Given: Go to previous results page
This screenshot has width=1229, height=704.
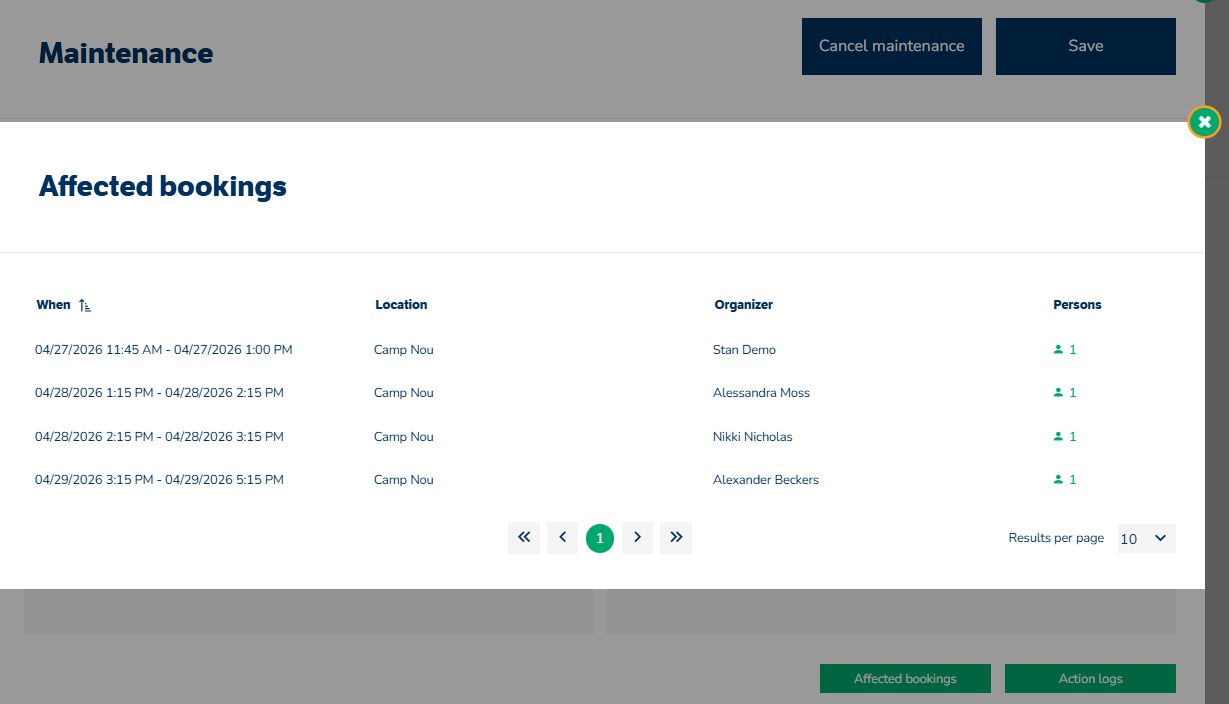Looking at the screenshot, I should (x=562, y=538).
